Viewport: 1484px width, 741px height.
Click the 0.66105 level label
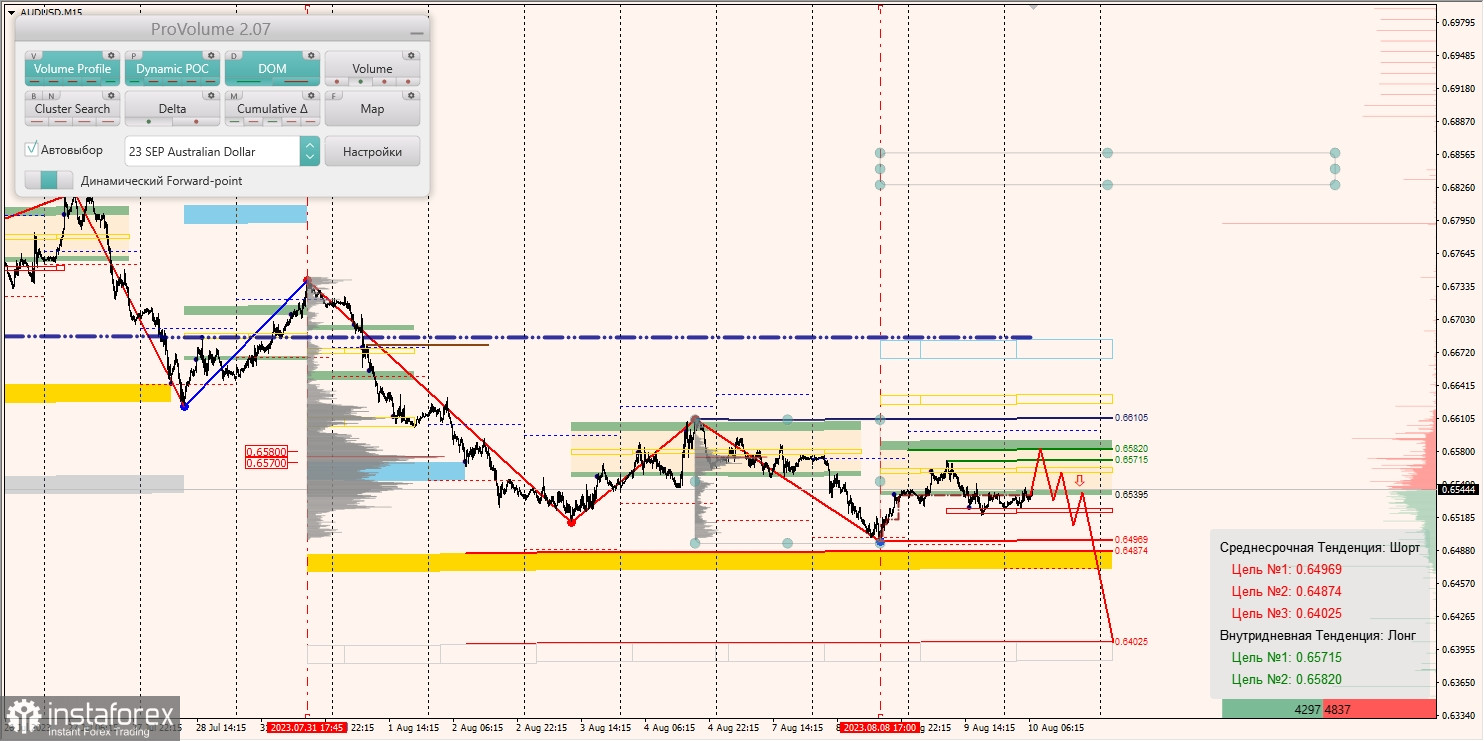[1131, 418]
